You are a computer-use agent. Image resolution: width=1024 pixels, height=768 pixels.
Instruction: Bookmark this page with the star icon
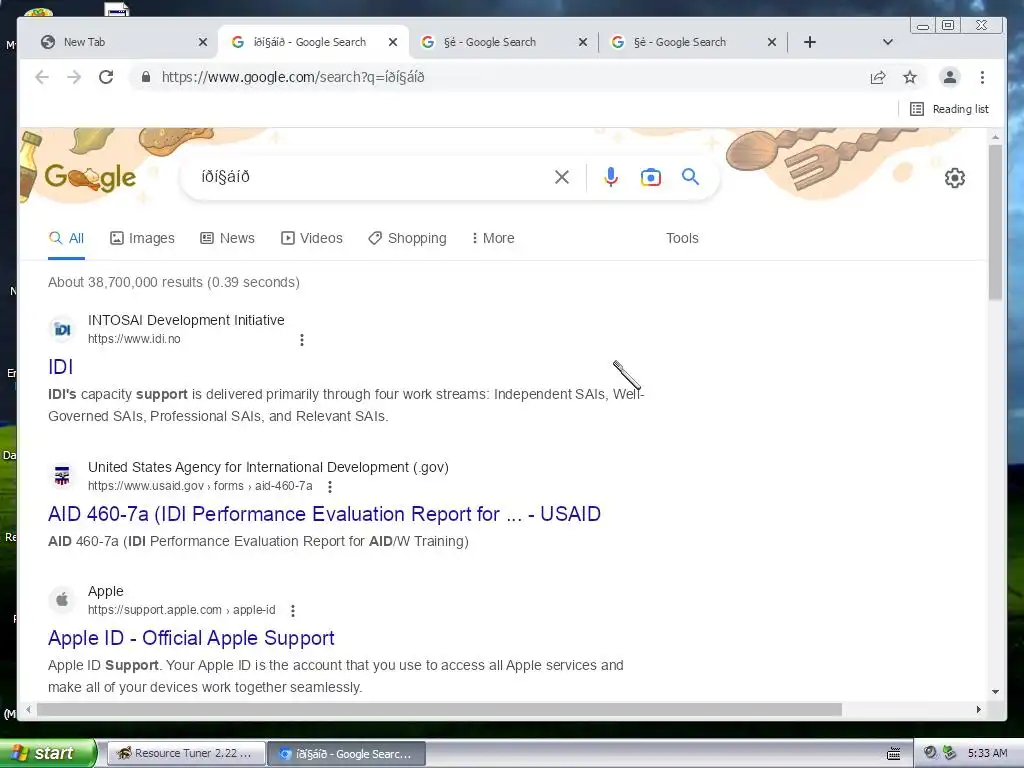[910, 77]
